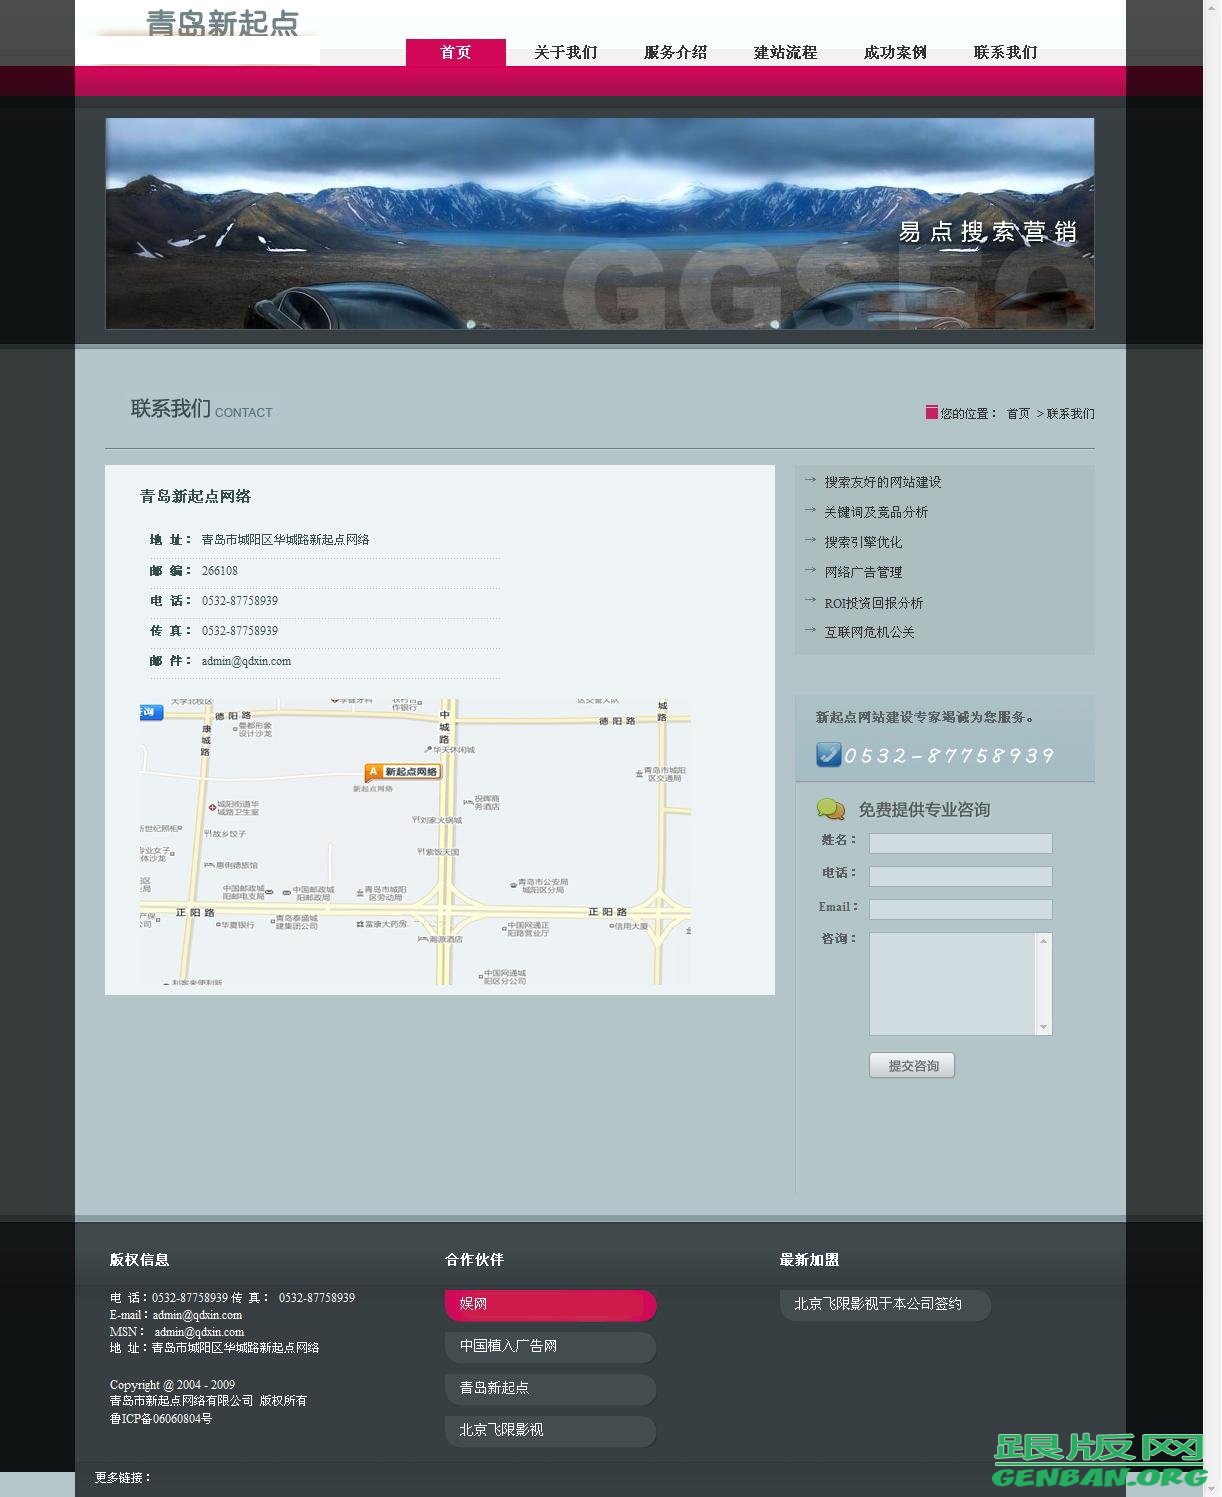
Task: Click the 咨询 textarea's scroll down arrow
Action: pos(1043,1027)
